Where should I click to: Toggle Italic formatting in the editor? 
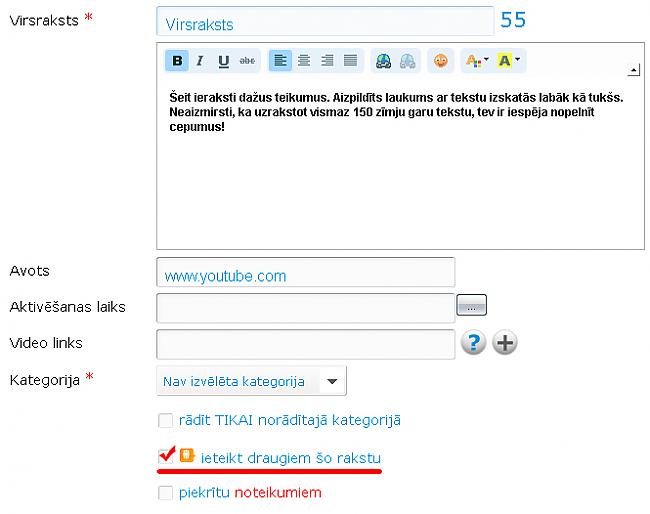tap(200, 61)
